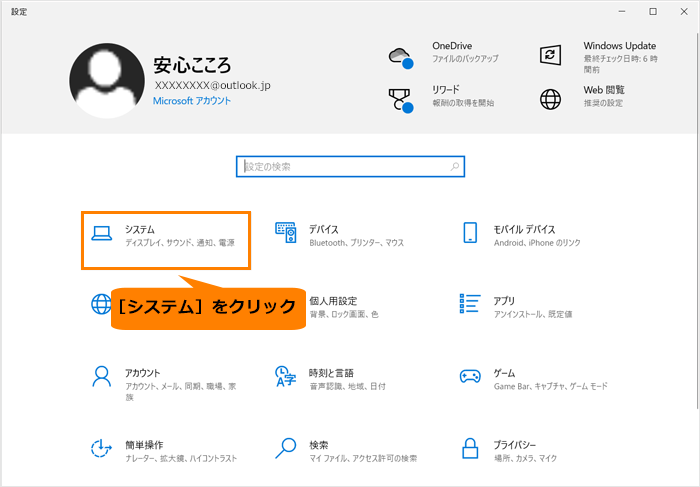This screenshot has width=700, height=487.
Task: Focus the 設定の検索 input field
Action: 350,166
